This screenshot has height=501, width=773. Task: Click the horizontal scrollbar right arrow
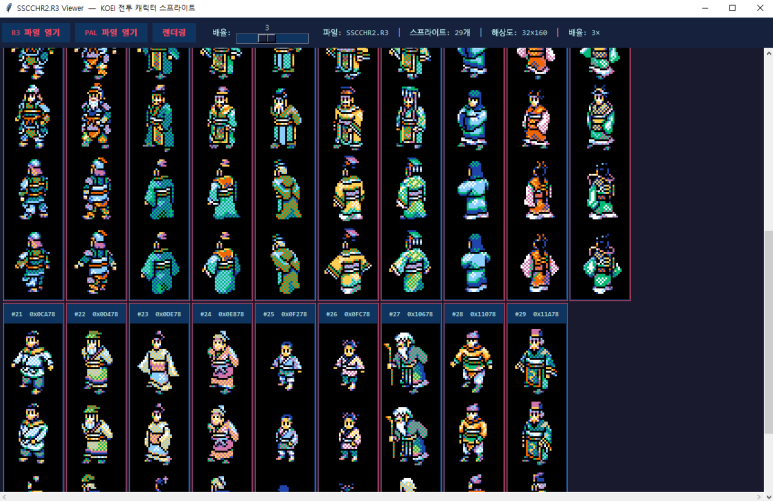759,497
